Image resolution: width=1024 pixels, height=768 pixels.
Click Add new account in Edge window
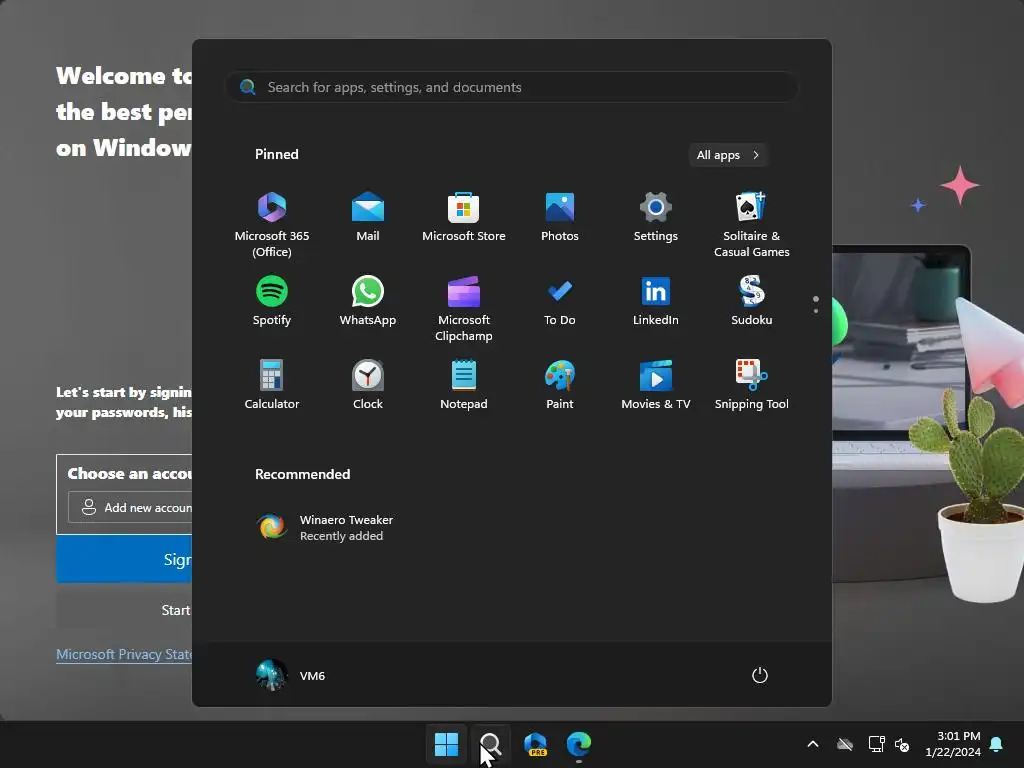pos(130,507)
